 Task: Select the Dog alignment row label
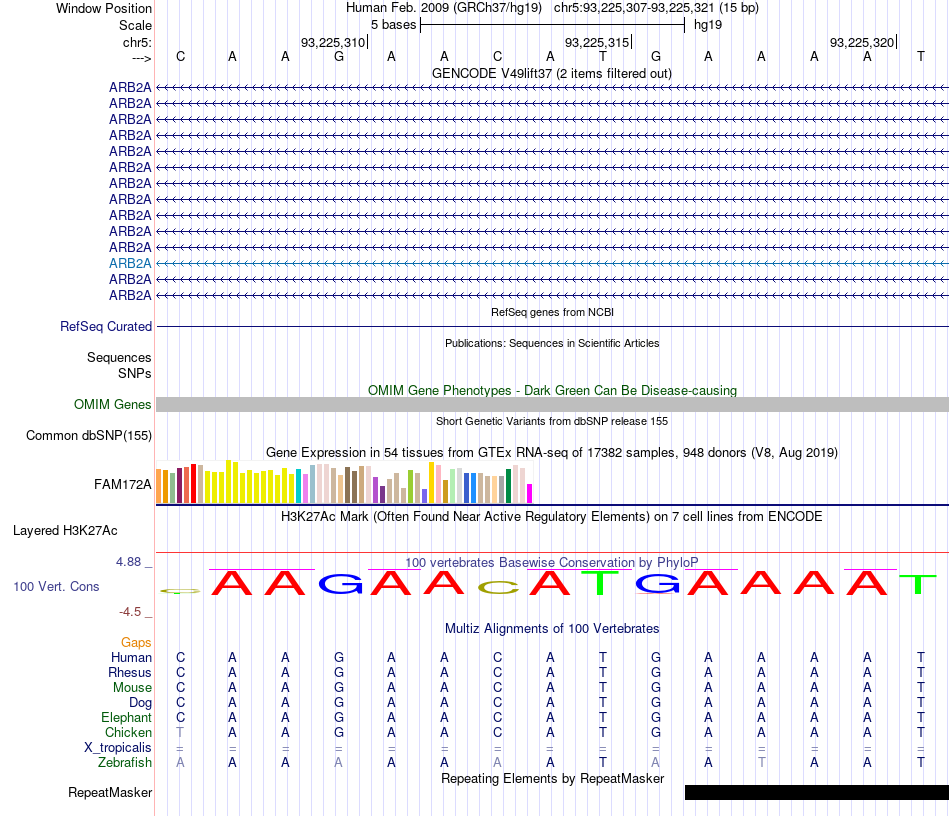pyautogui.click(x=141, y=703)
